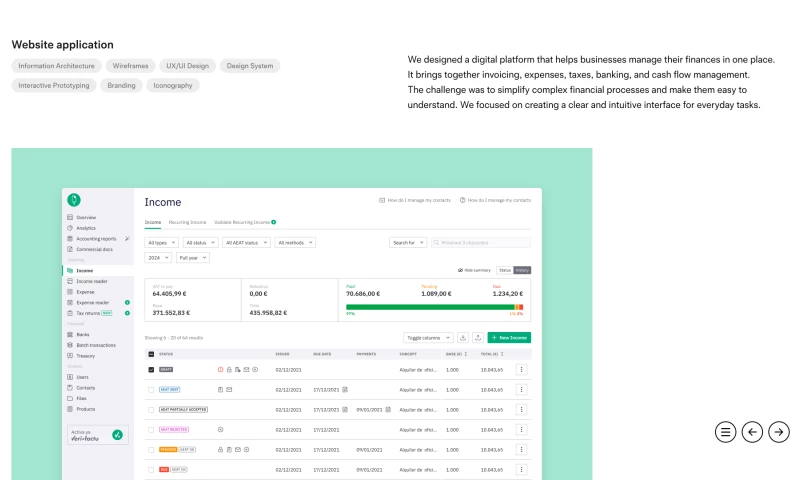Image resolution: width=800 pixels, height=480 pixels.
Task: Toggle the select-all checkbox in table header
Action: click(x=151, y=354)
